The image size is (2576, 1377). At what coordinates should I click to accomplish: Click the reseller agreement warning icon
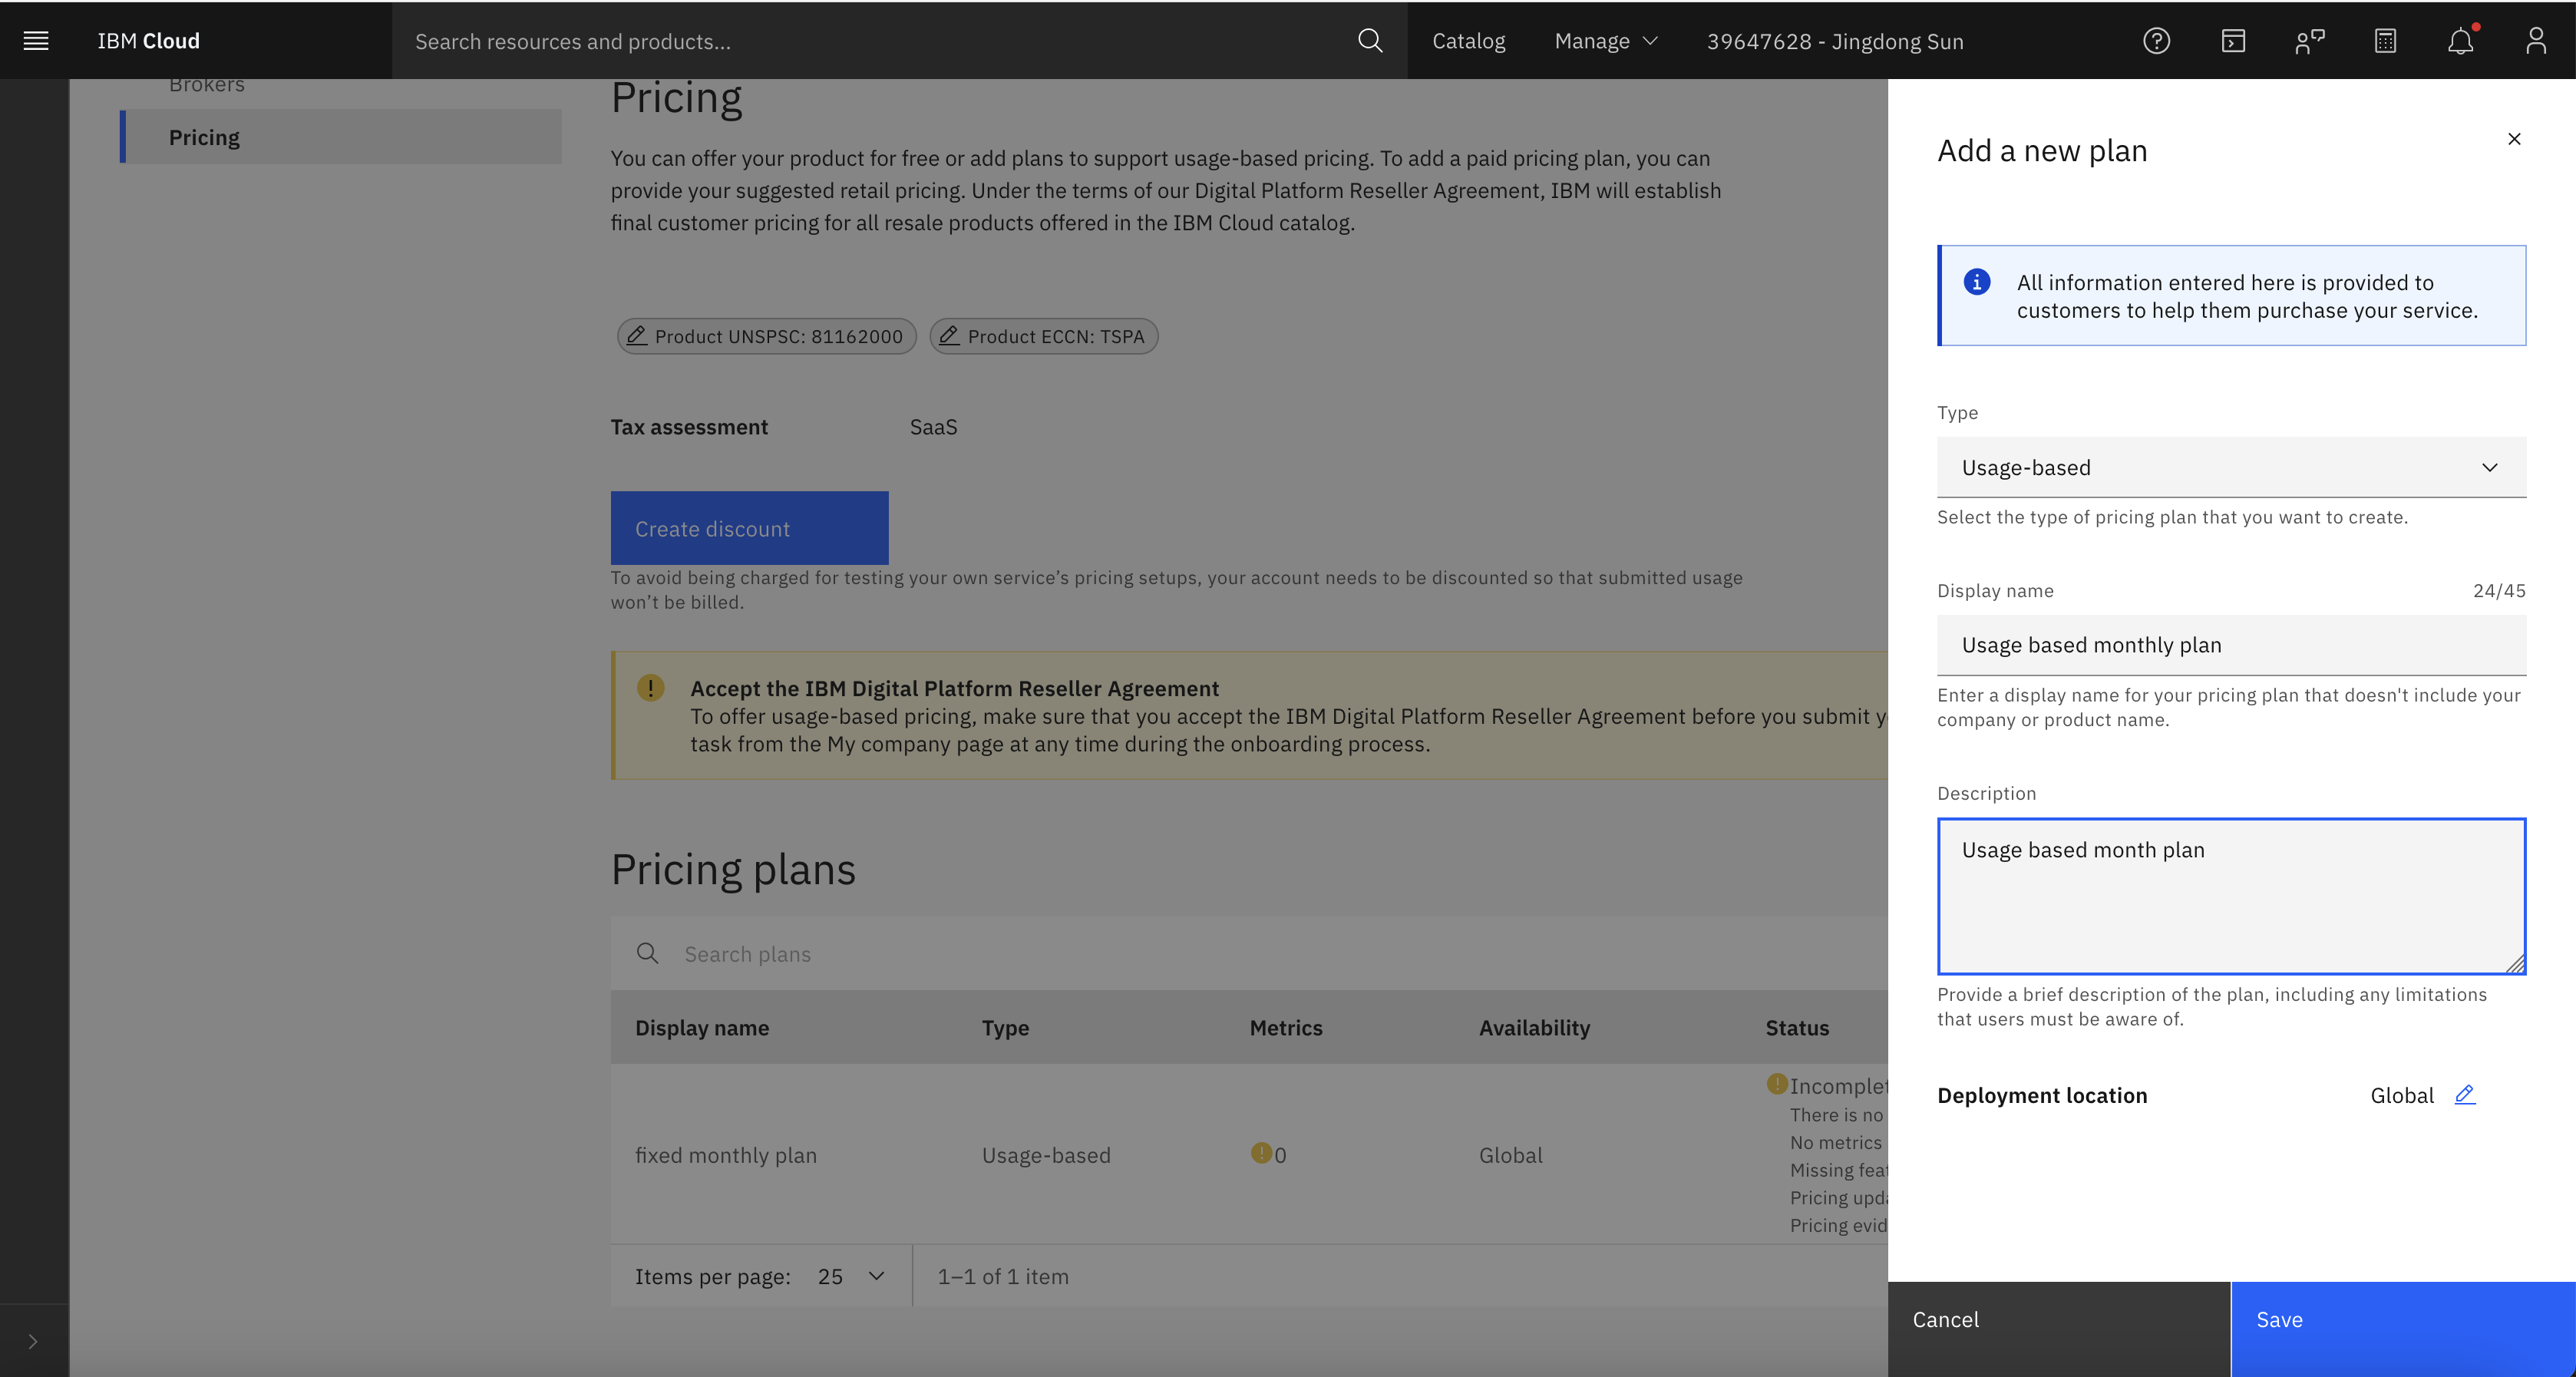(x=651, y=687)
